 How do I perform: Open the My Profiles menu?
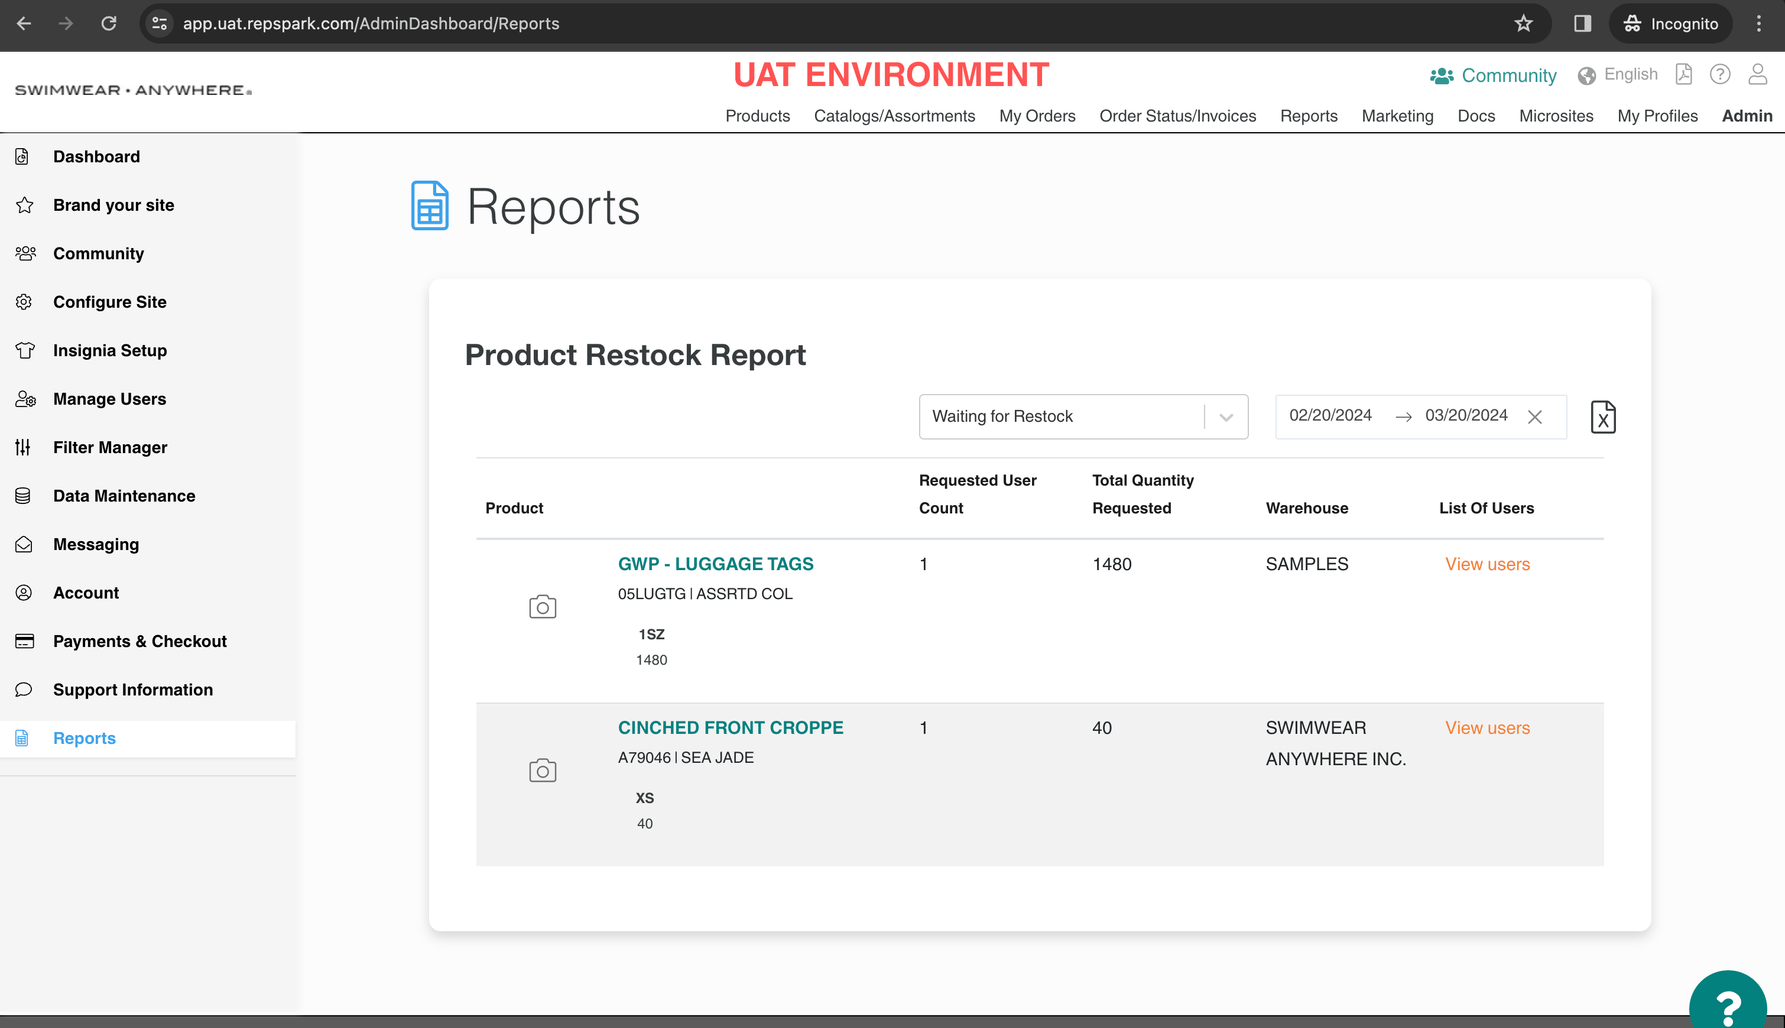click(1657, 116)
